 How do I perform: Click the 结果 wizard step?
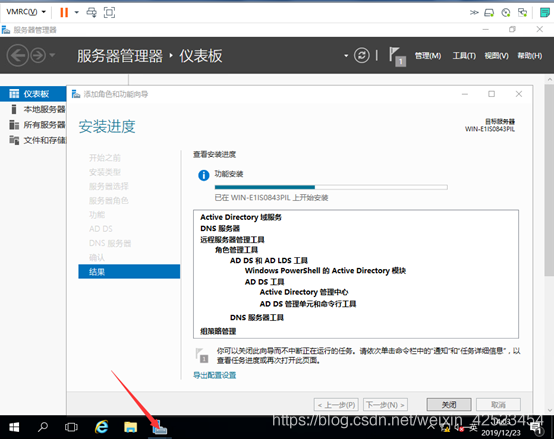tap(129, 272)
